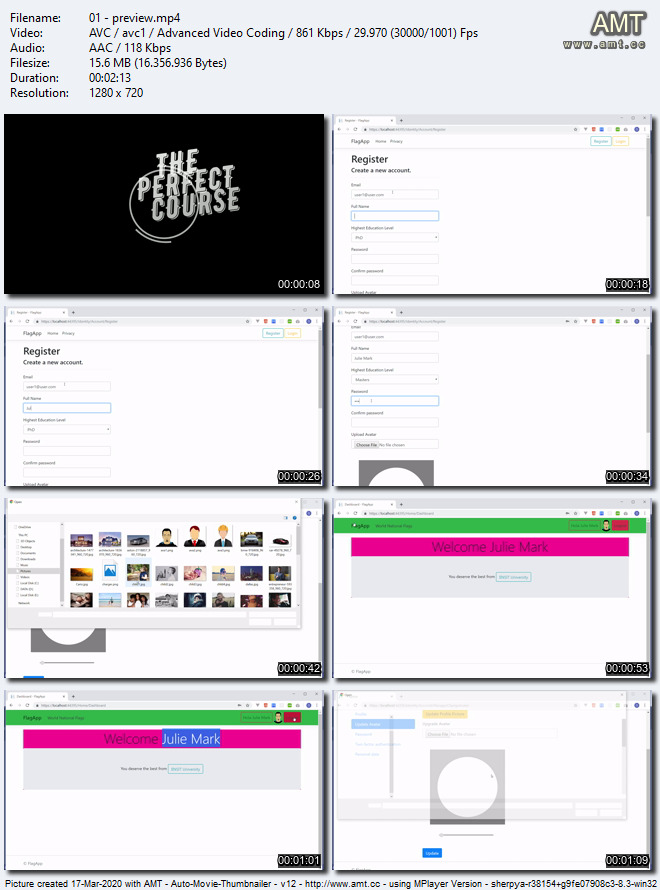Click the browser back arrow in the 00:00:53 frame
Screen dimensions: 660x890
[340, 515]
